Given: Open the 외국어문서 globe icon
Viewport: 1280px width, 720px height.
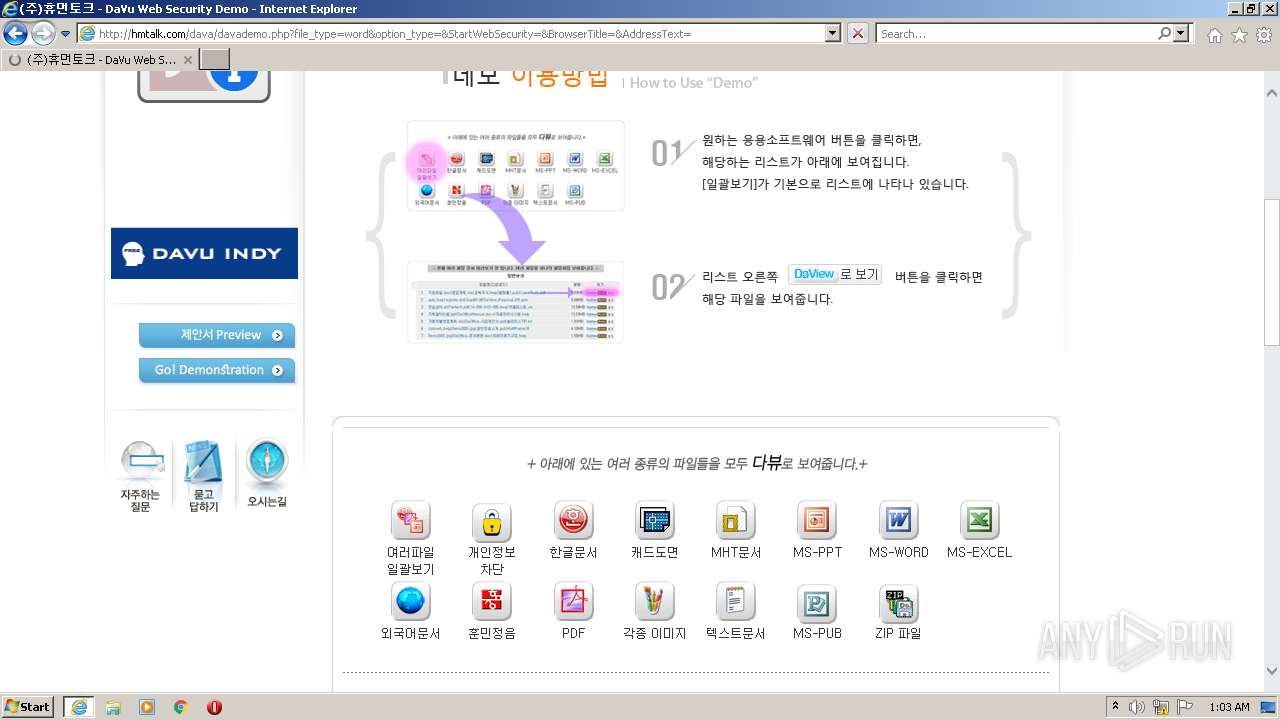Looking at the screenshot, I should [411, 602].
